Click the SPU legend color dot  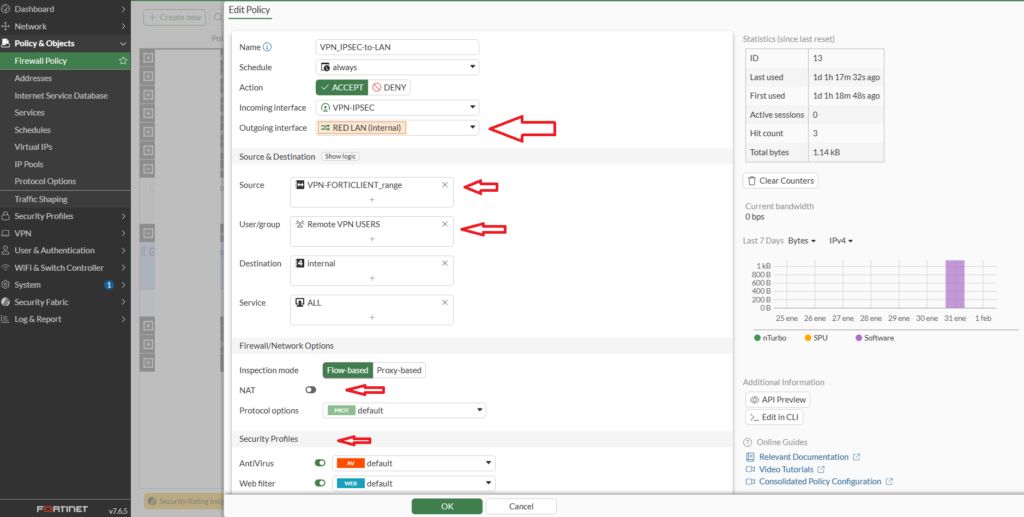pyautogui.click(x=808, y=338)
